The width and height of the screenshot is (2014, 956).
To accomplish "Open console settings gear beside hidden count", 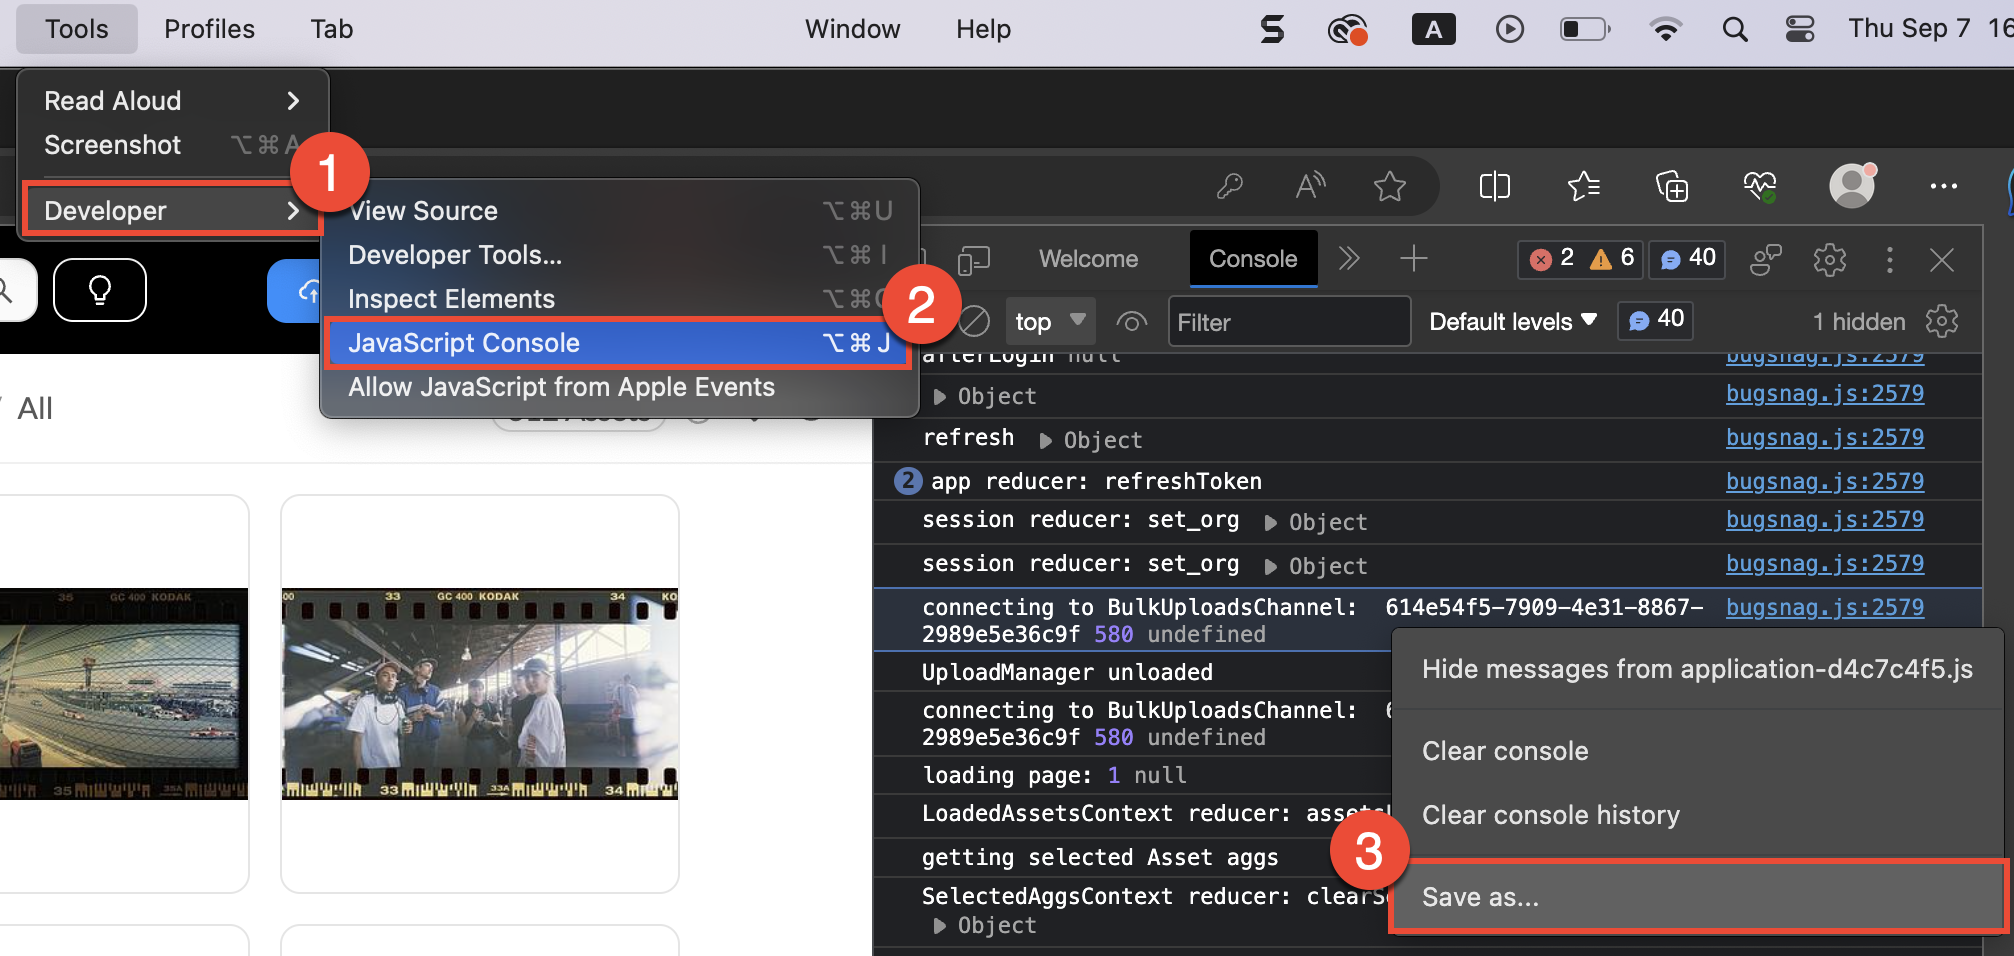I will click(1941, 321).
